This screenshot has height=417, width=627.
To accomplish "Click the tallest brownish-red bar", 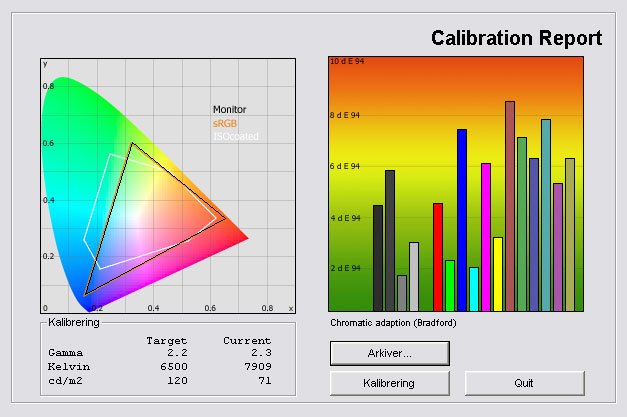I will click(510, 206).
